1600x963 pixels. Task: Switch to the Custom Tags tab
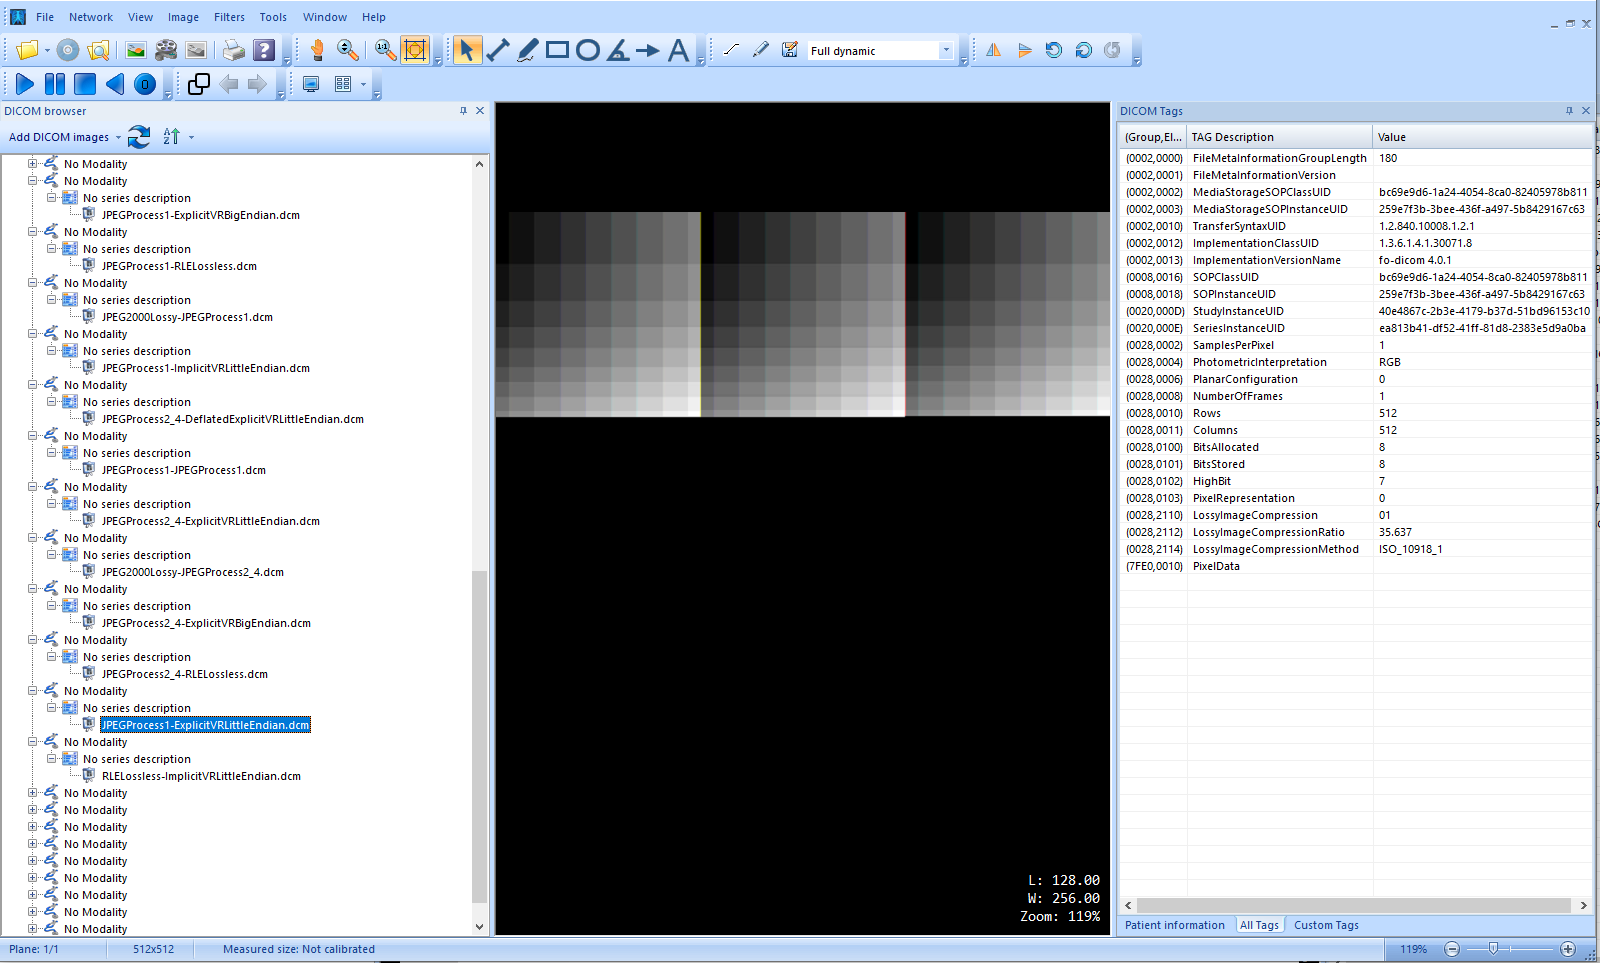point(1325,925)
